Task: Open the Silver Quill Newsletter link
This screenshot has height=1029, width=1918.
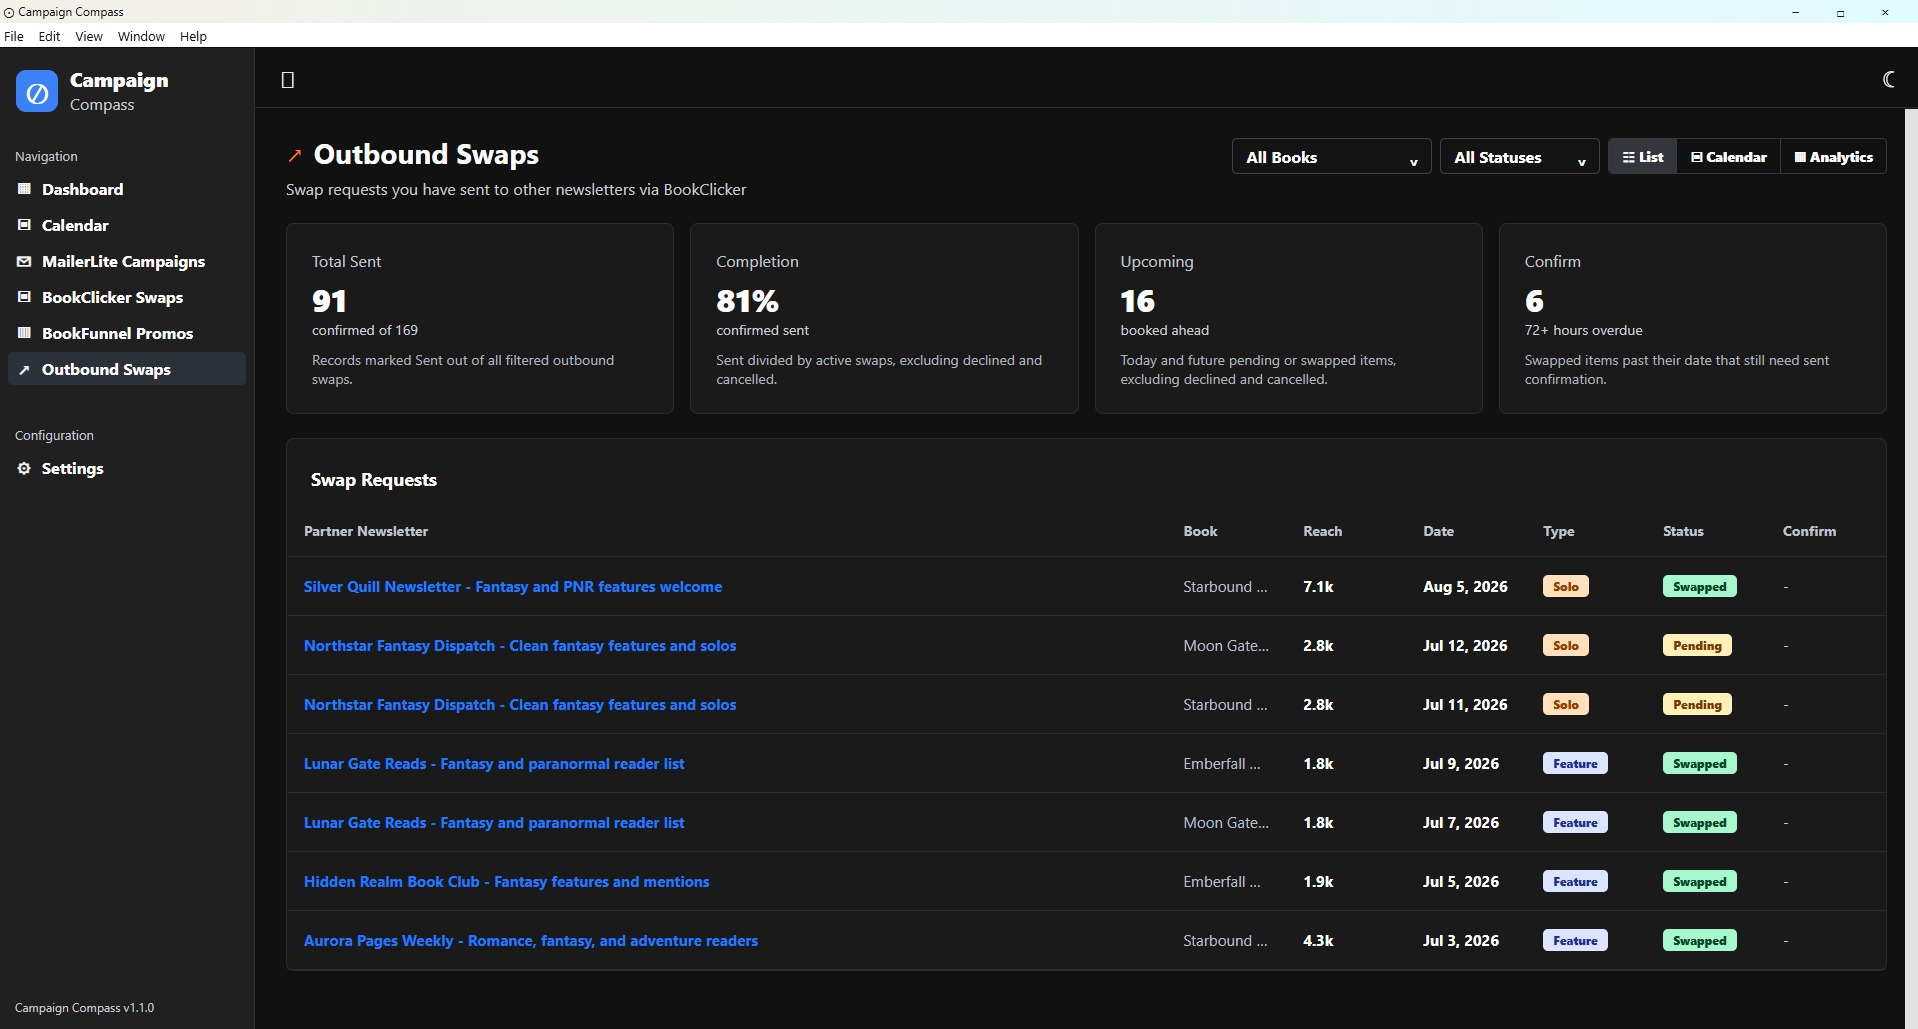Action: coord(513,587)
